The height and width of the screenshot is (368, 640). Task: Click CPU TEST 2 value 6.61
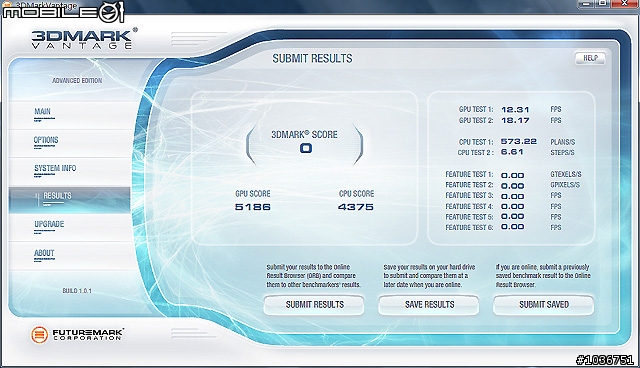pos(512,152)
